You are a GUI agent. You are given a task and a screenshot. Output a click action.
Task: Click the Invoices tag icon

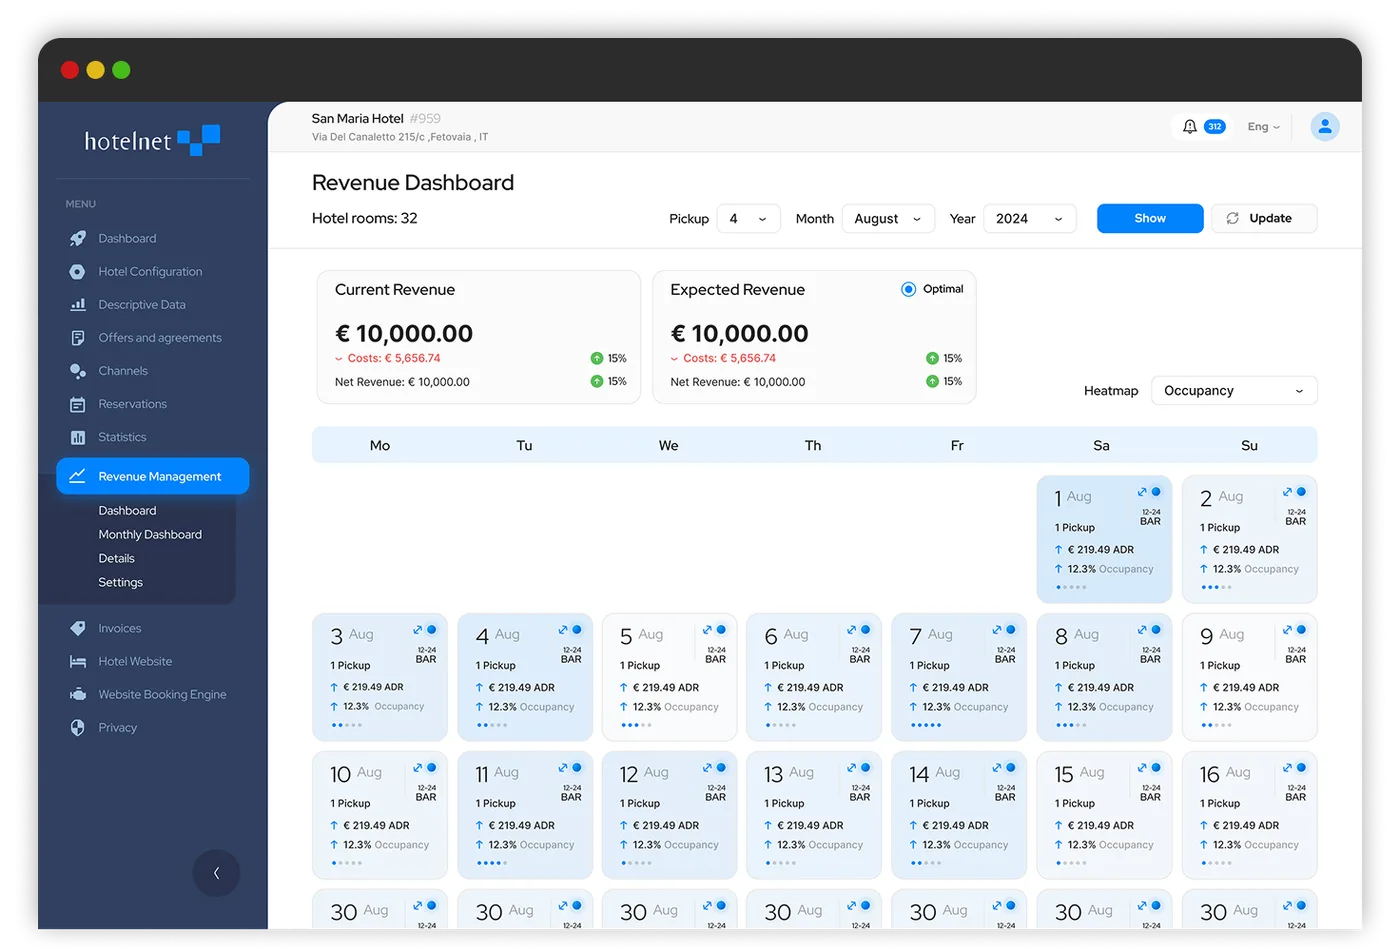pos(77,628)
